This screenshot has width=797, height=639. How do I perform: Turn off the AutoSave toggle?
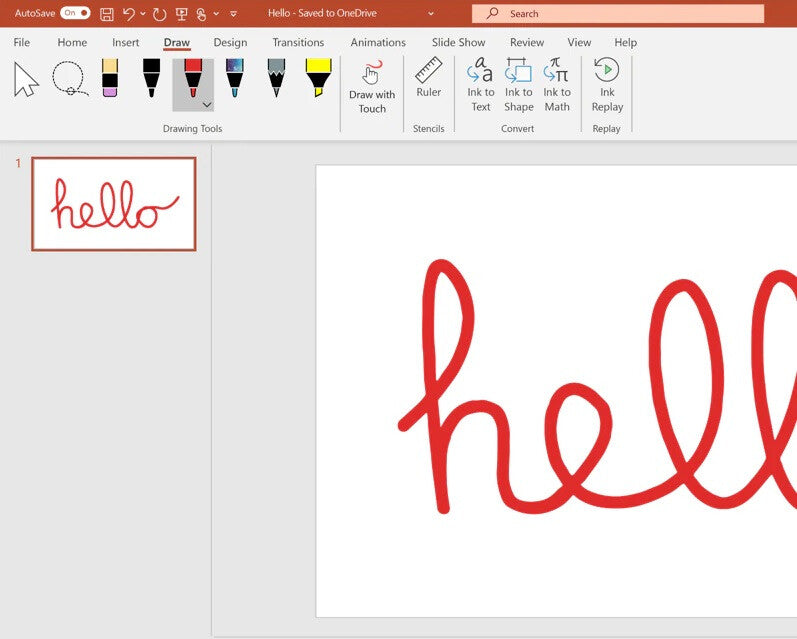pyautogui.click(x=75, y=13)
